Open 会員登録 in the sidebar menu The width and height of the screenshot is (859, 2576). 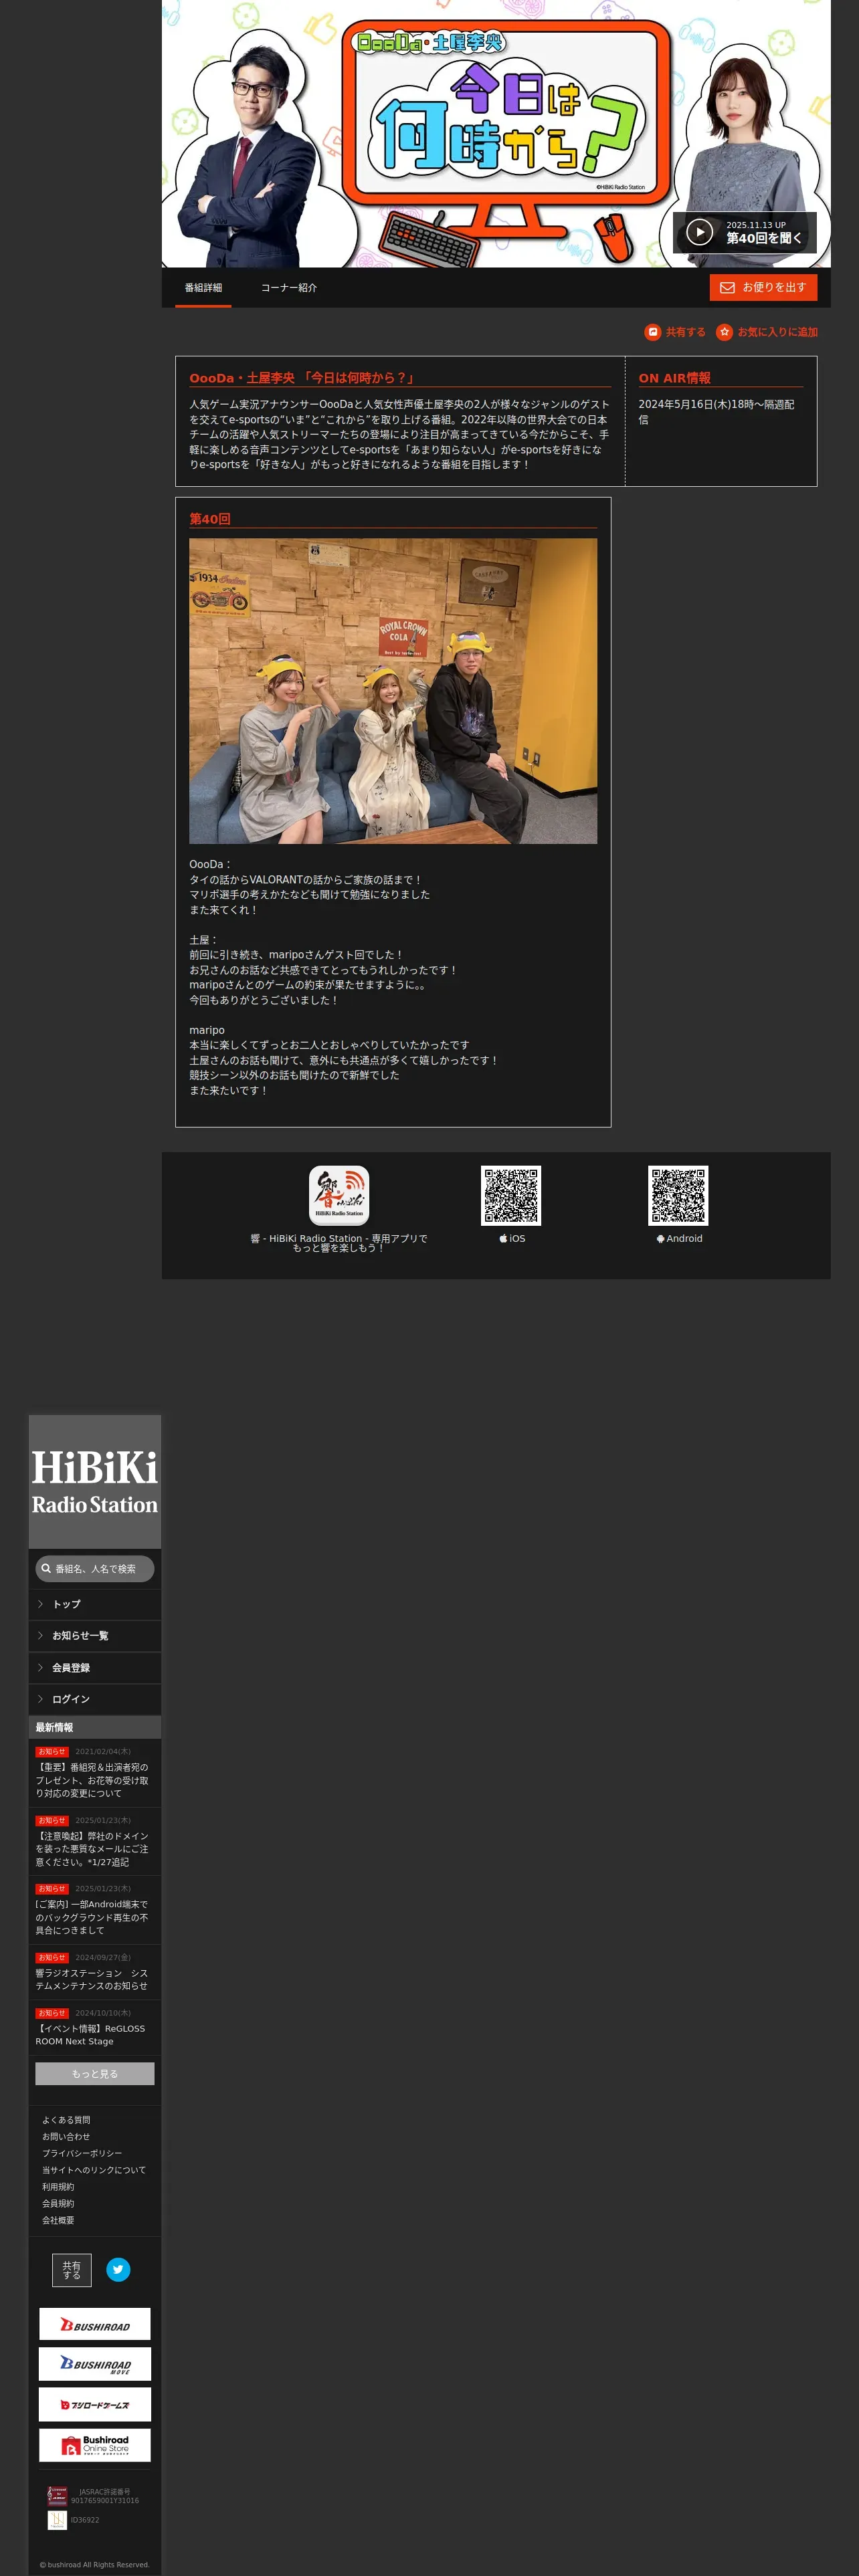[95, 1668]
